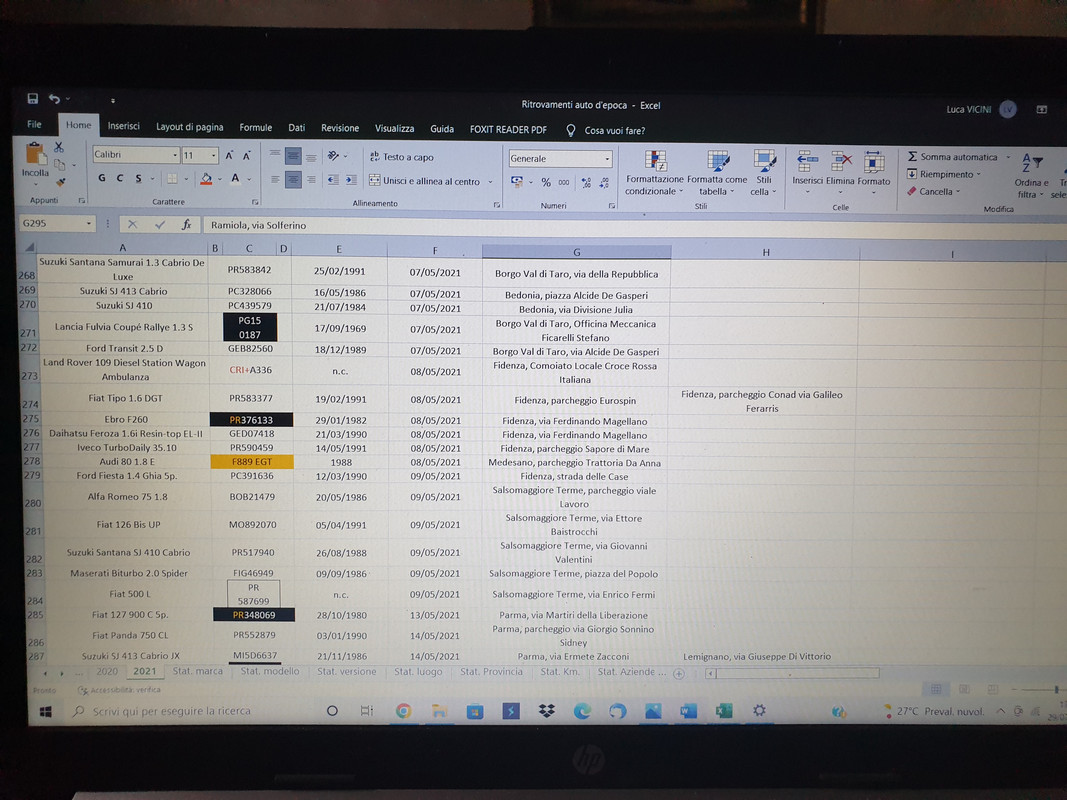This screenshot has height=800, width=1067.
Task: Insert function using fx button
Action: point(186,224)
